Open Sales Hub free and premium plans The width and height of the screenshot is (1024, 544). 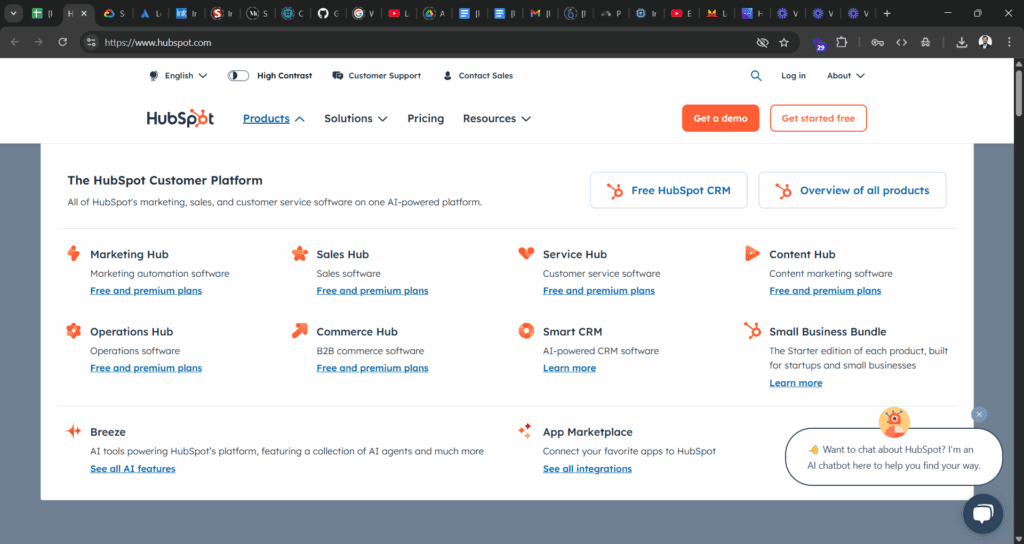(372, 291)
